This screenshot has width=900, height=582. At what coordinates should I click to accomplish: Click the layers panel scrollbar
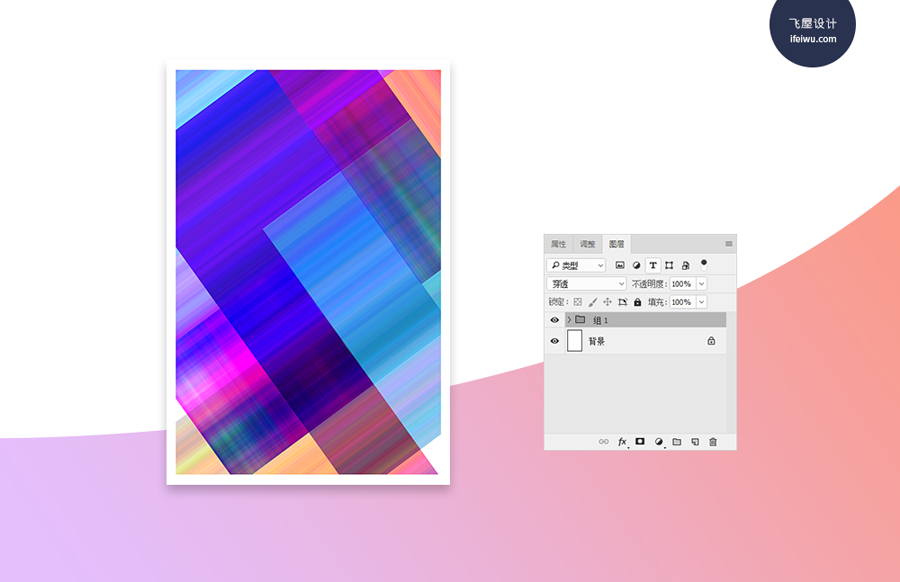tap(731, 372)
